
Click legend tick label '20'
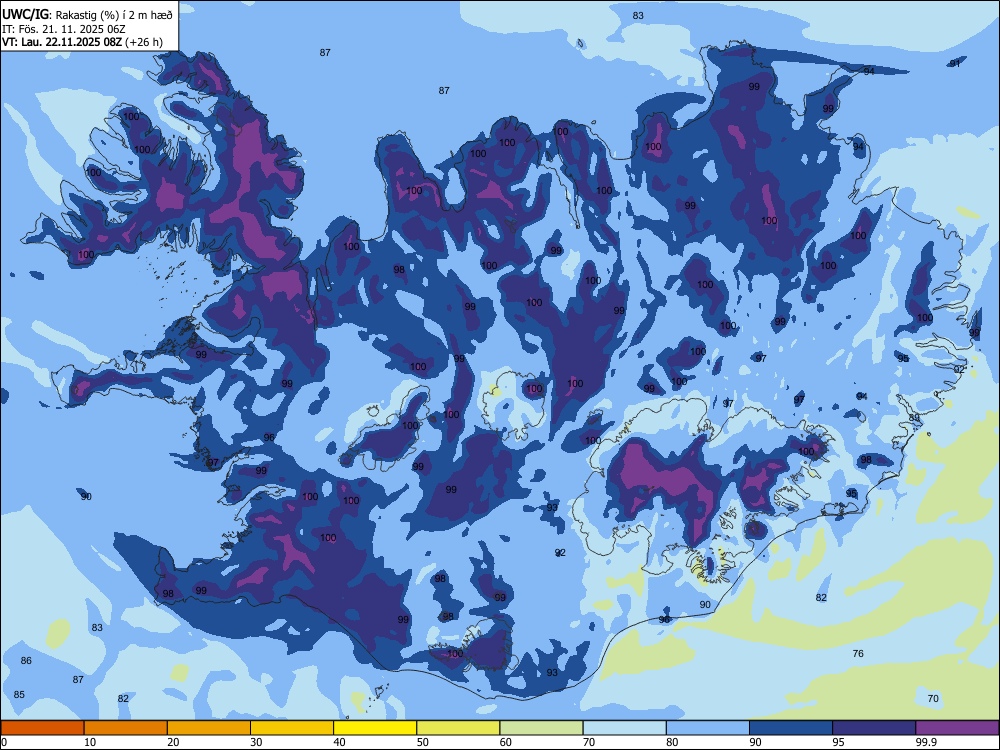click(173, 742)
